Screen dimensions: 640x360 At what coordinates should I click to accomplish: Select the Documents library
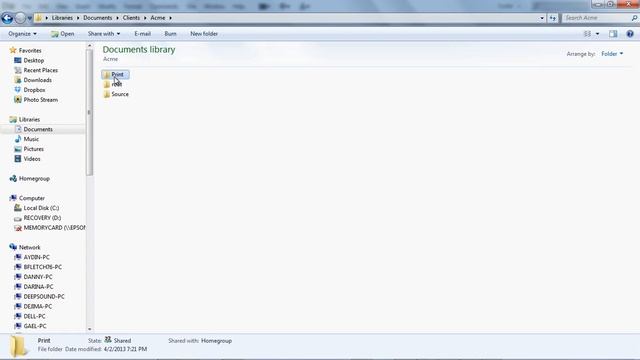point(33,129)
